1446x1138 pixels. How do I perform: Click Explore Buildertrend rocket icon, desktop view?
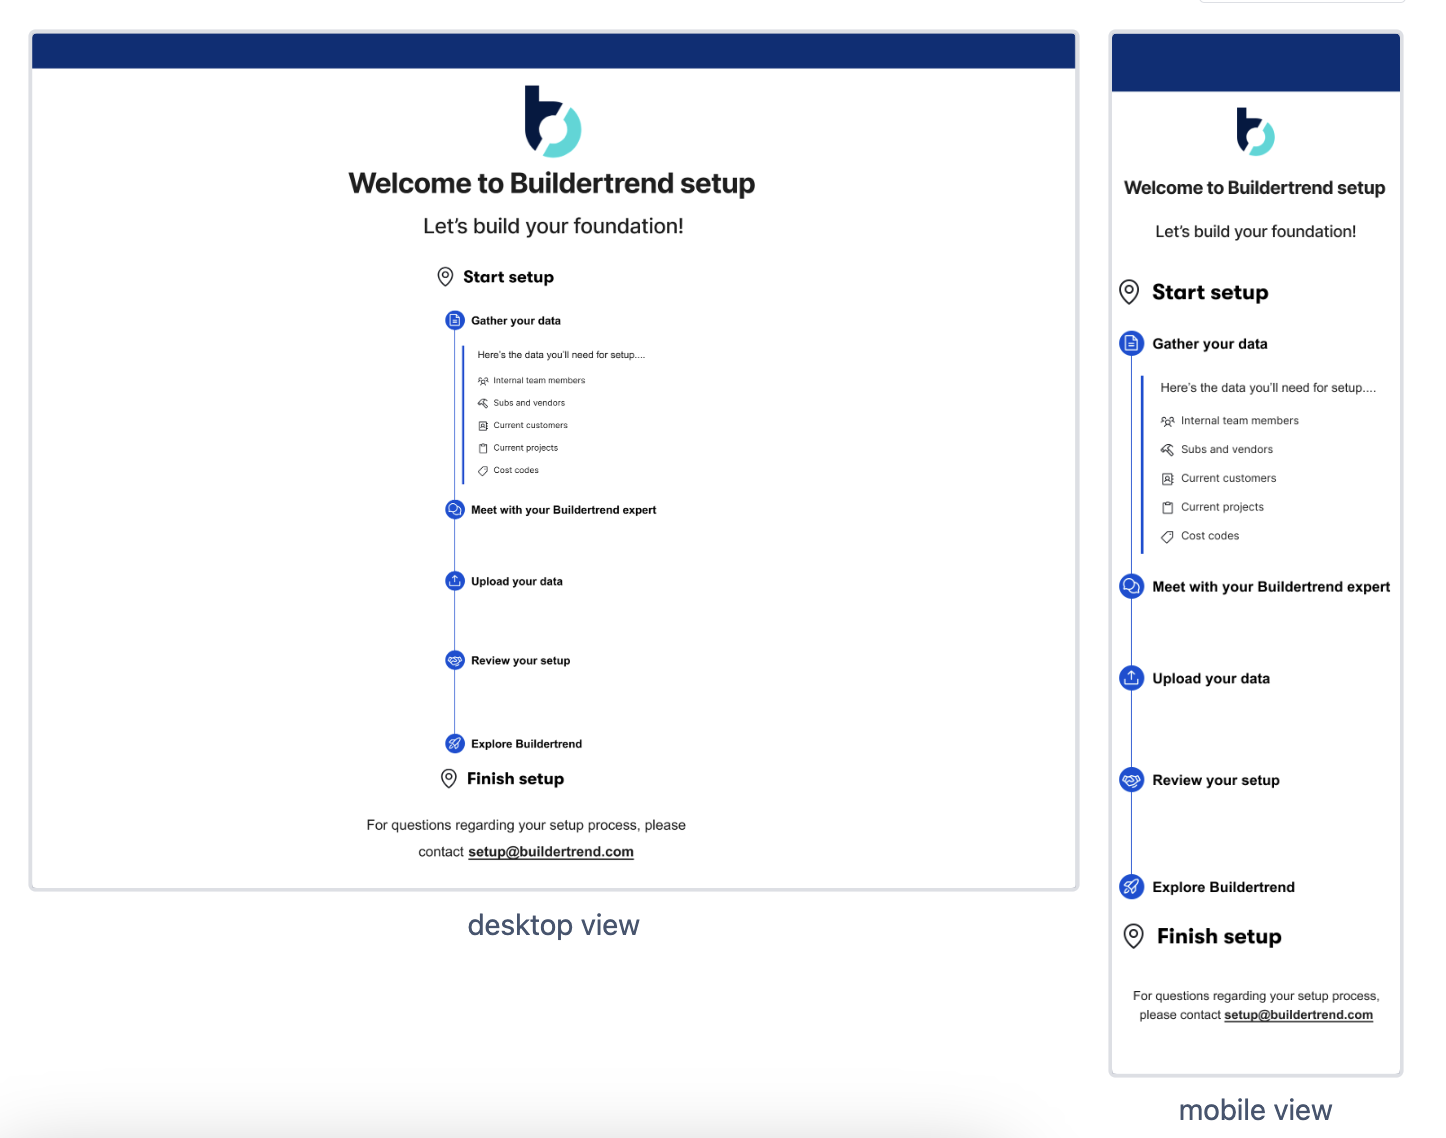coord(455,744)
